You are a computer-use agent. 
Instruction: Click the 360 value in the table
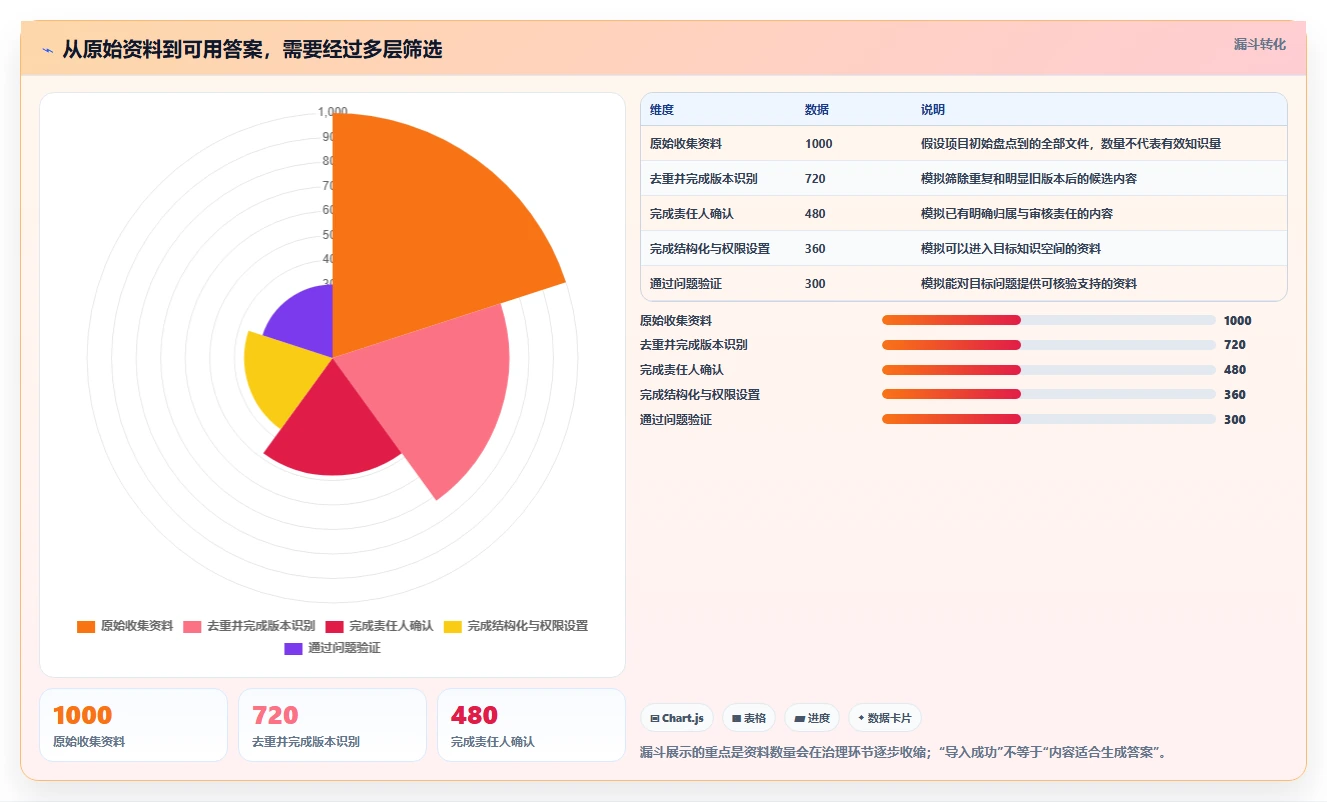click(x=815, y=249)
